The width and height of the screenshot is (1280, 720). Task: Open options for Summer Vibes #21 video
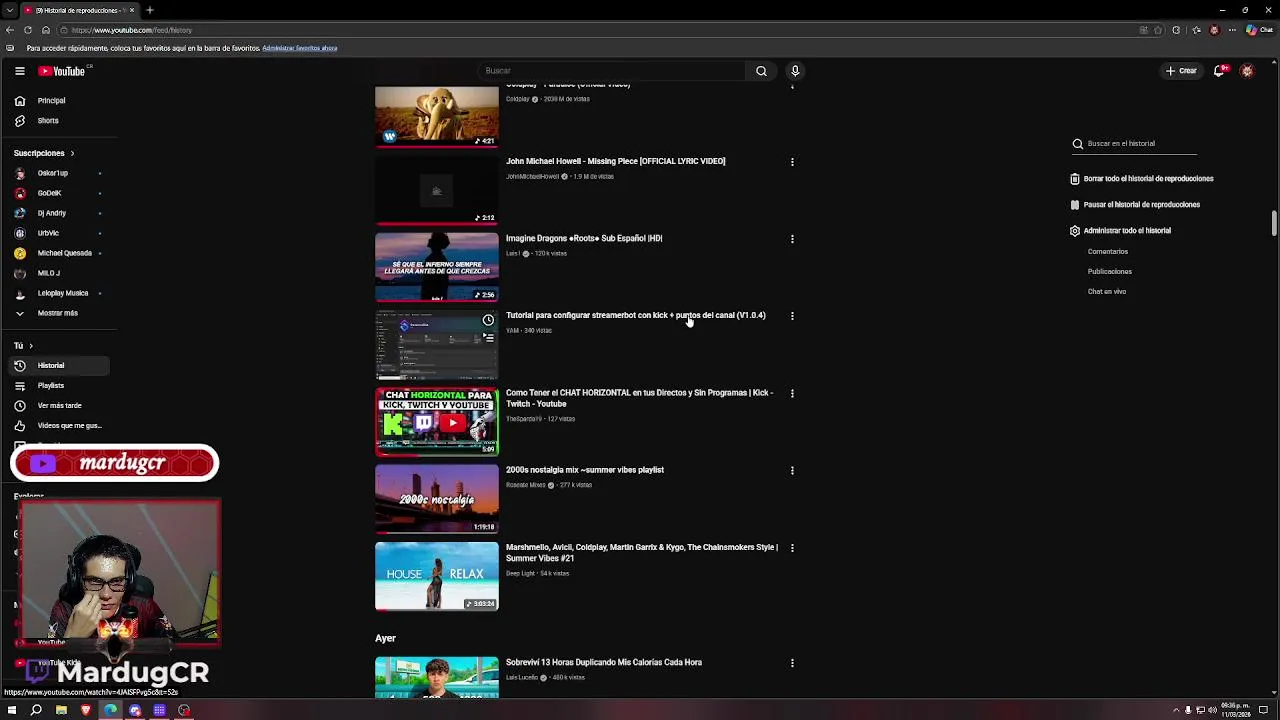coord(792,549)
